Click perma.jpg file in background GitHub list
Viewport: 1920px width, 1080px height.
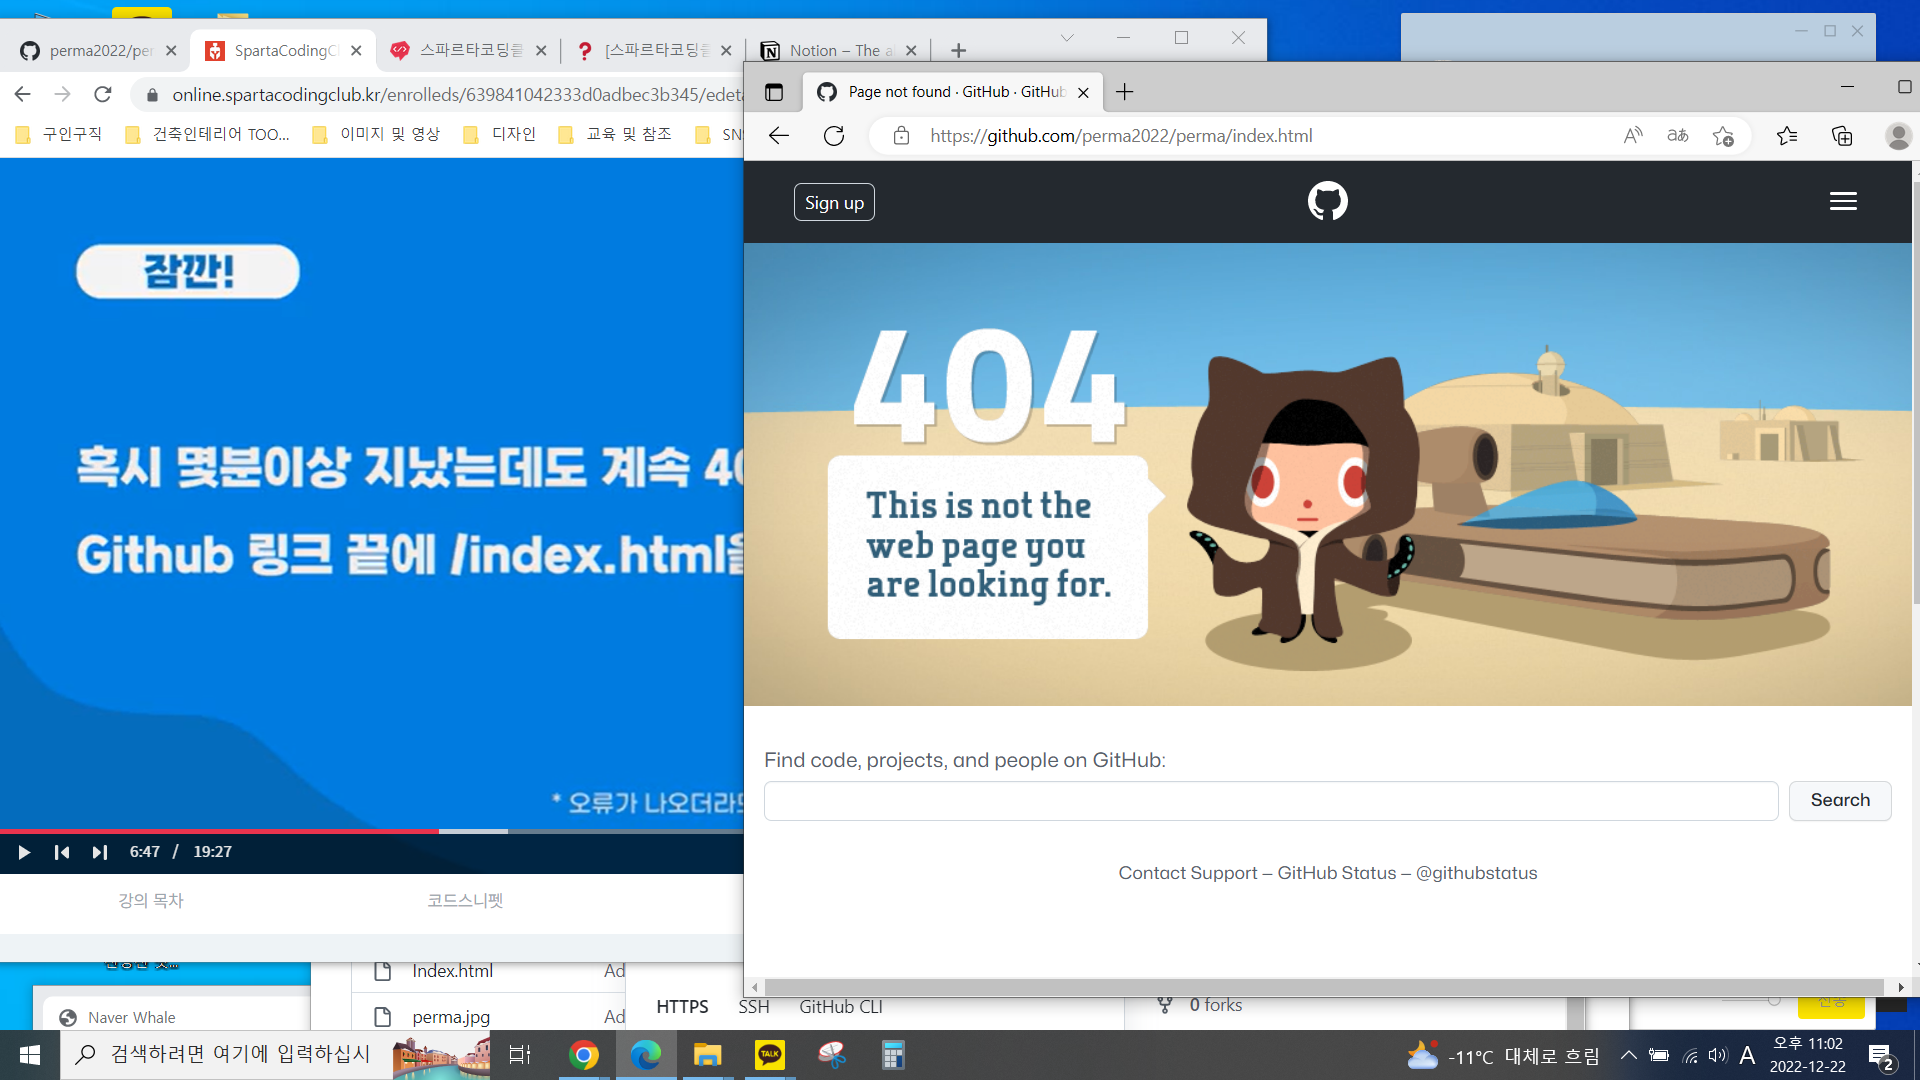point(451,1017)
